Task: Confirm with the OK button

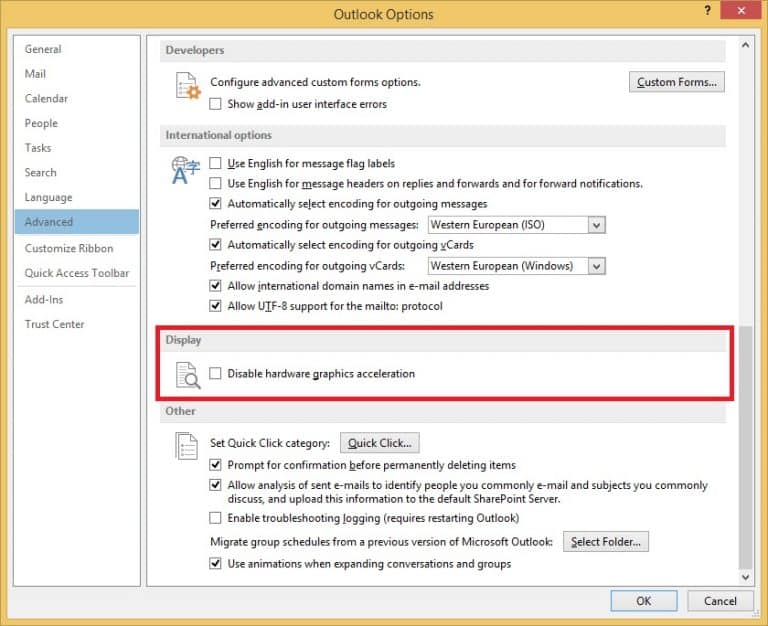Action: [644, 601]
